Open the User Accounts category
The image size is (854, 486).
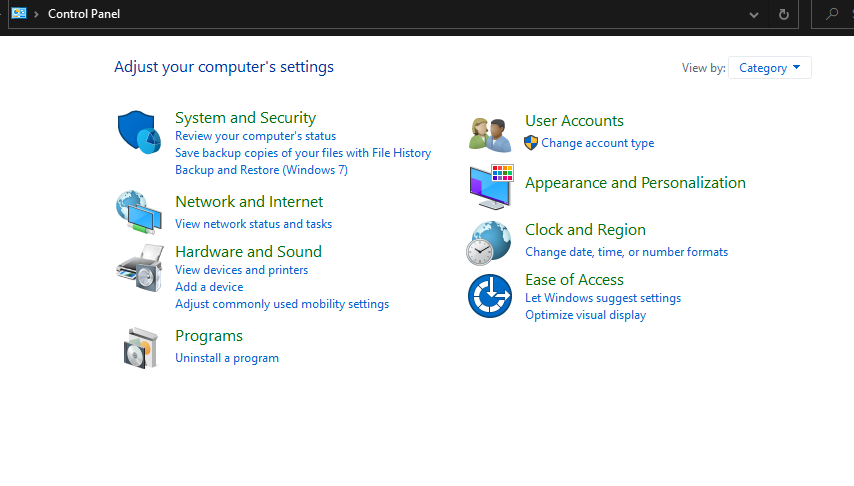[x=574, y=121]
